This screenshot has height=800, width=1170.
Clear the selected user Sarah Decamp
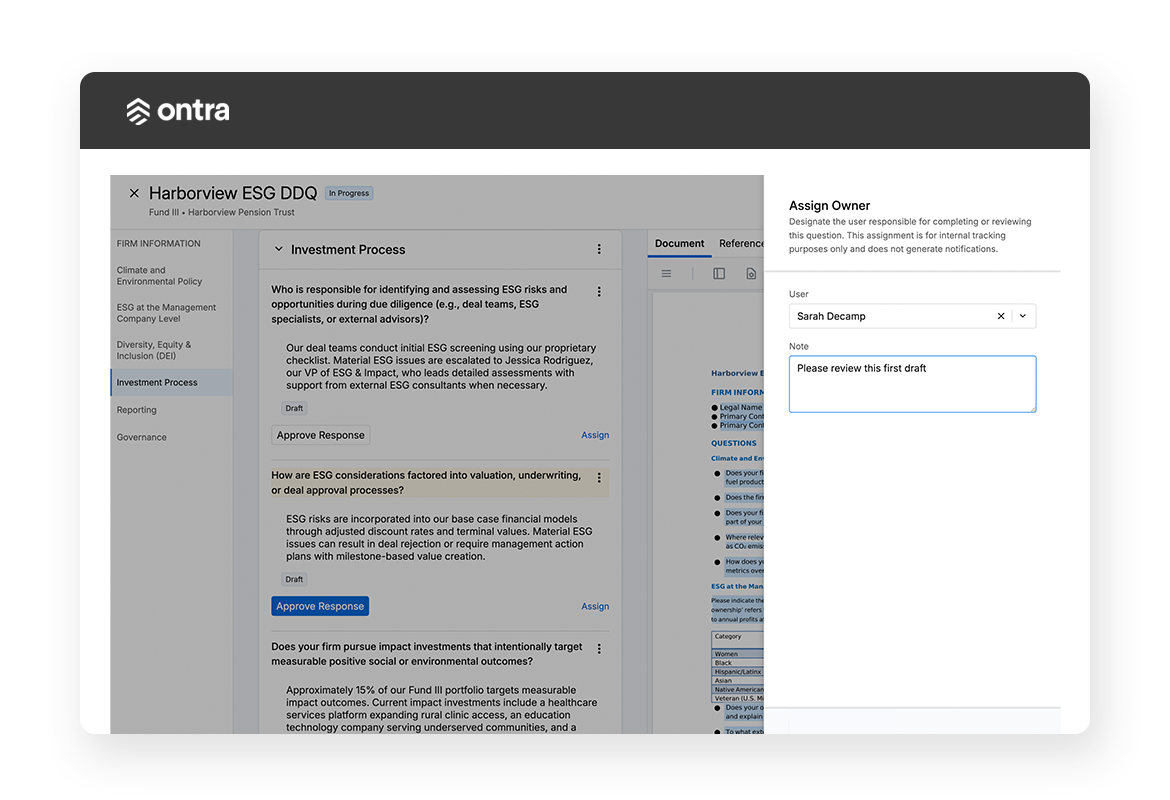1000,316
